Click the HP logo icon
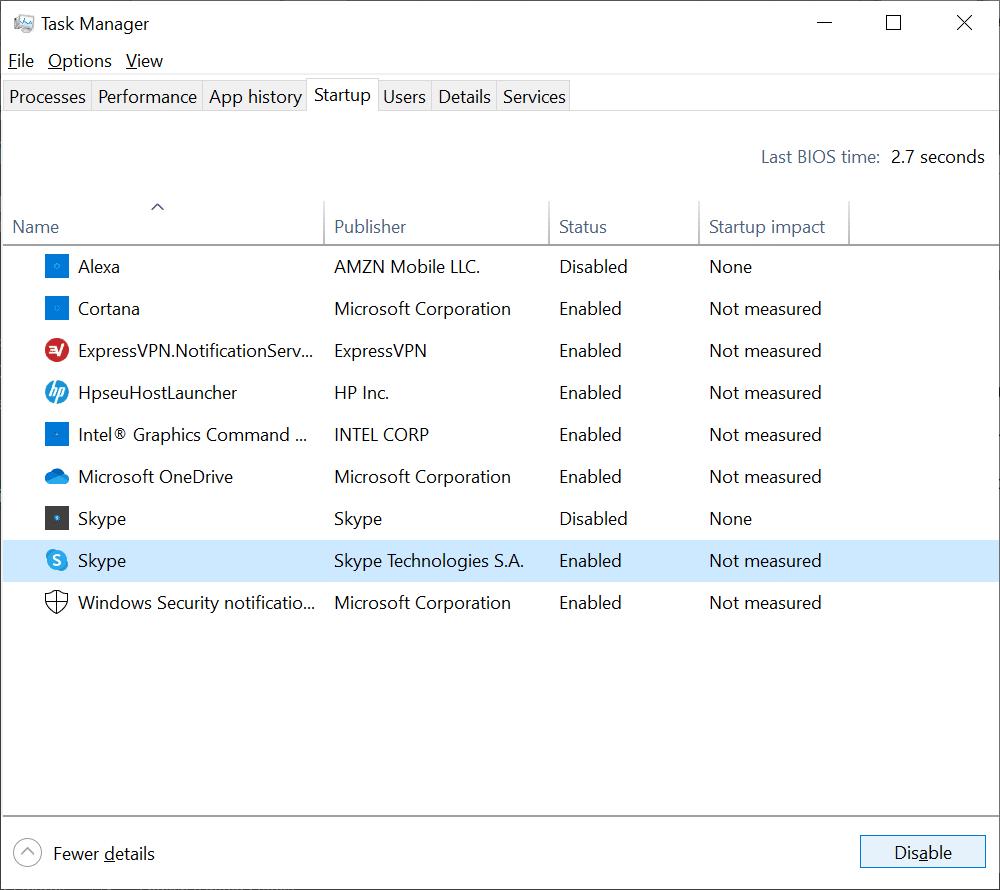The height and width of the screenshot is (890, 1000). (57, 393)
